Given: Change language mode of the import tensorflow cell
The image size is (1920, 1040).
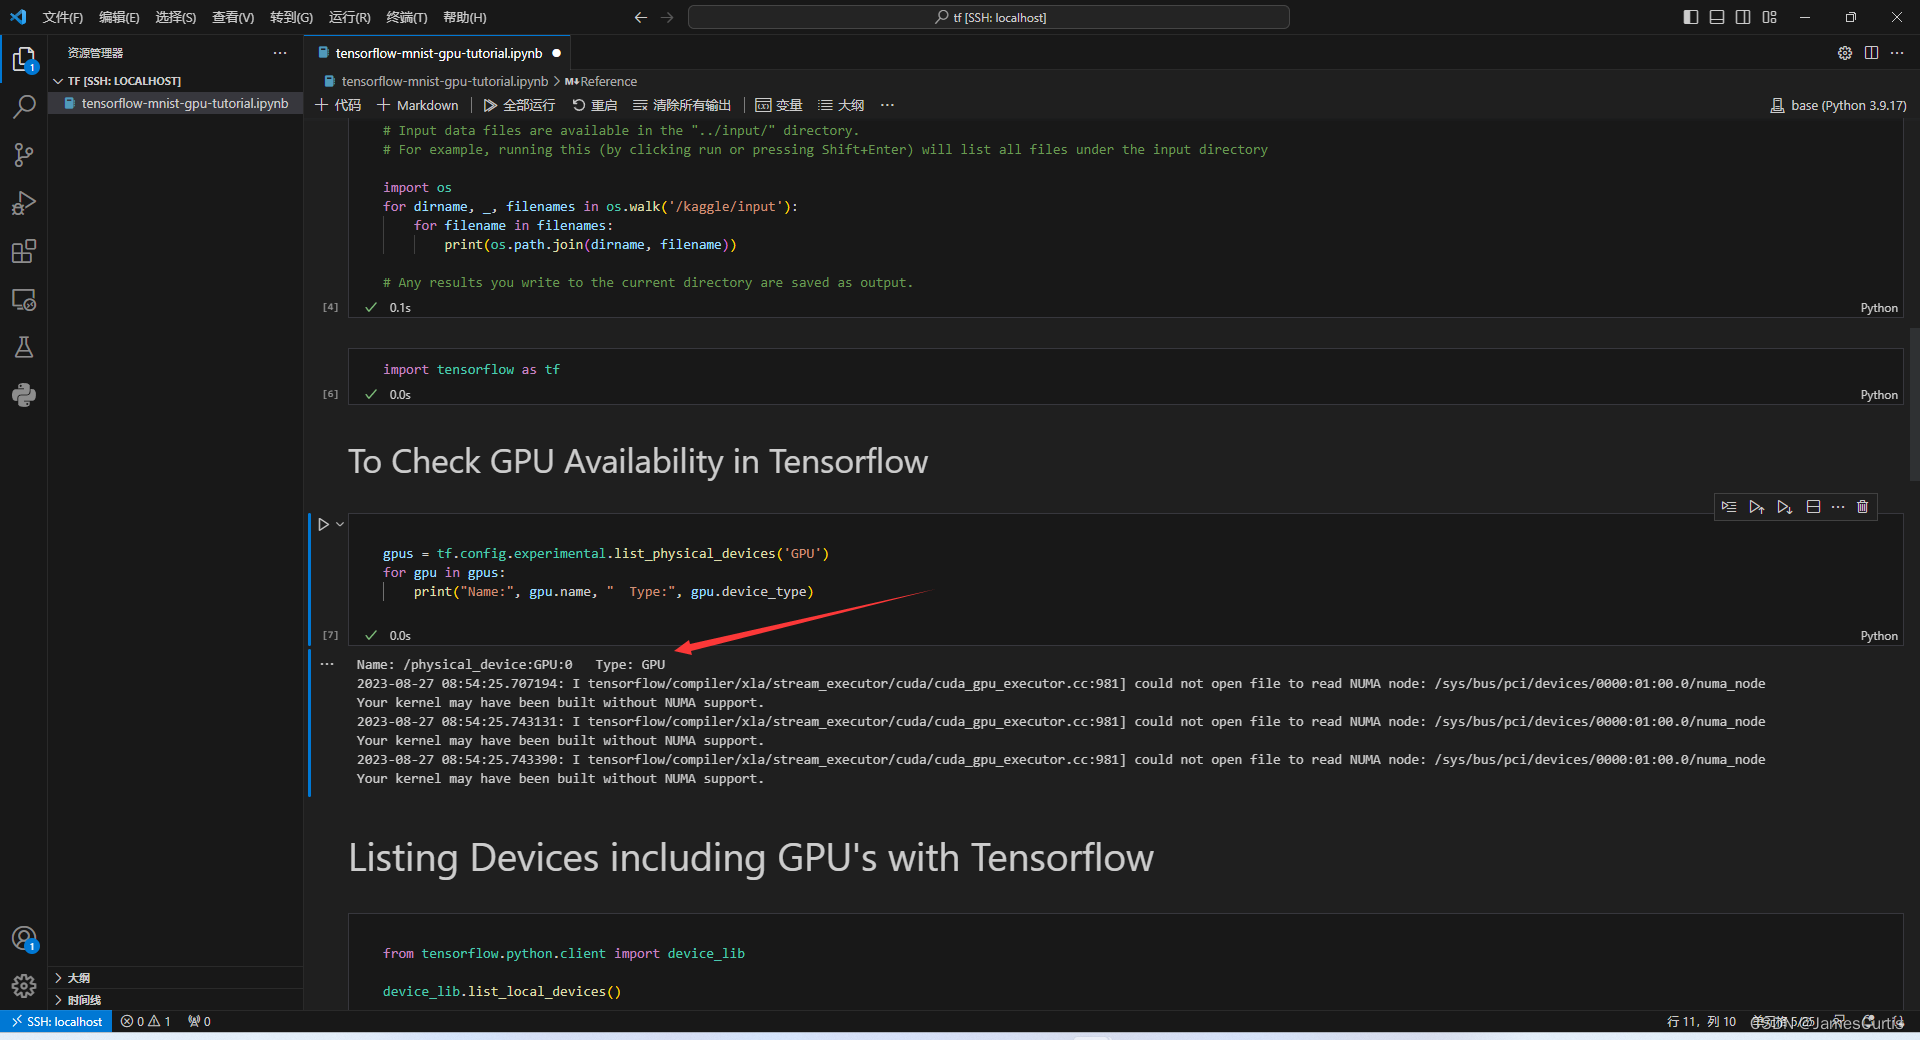Looking at the screenshot, I should 1879,395.
